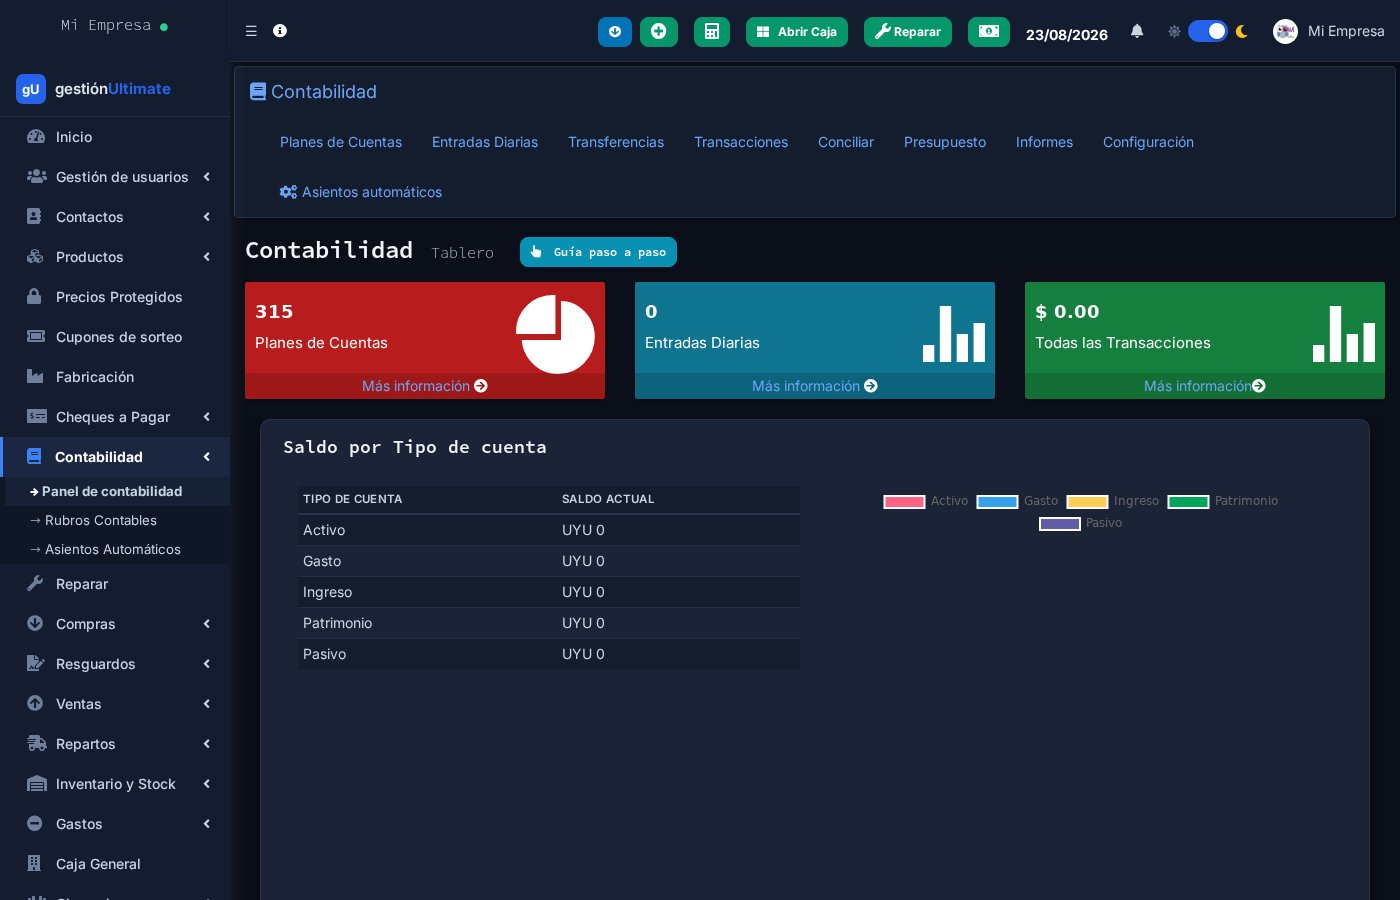The height and width of the screenshot is (900, 1400).
Task: Click the green money bill button
Action: [x=989, y=32]
